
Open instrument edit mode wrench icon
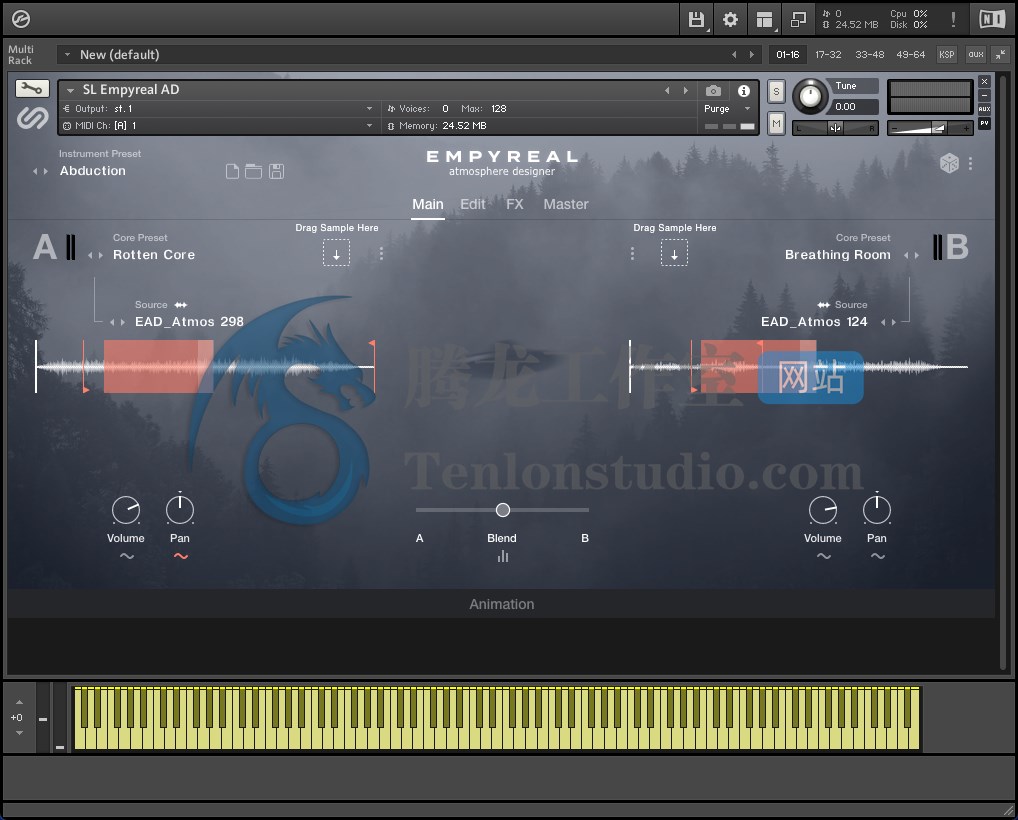(32, 88)
